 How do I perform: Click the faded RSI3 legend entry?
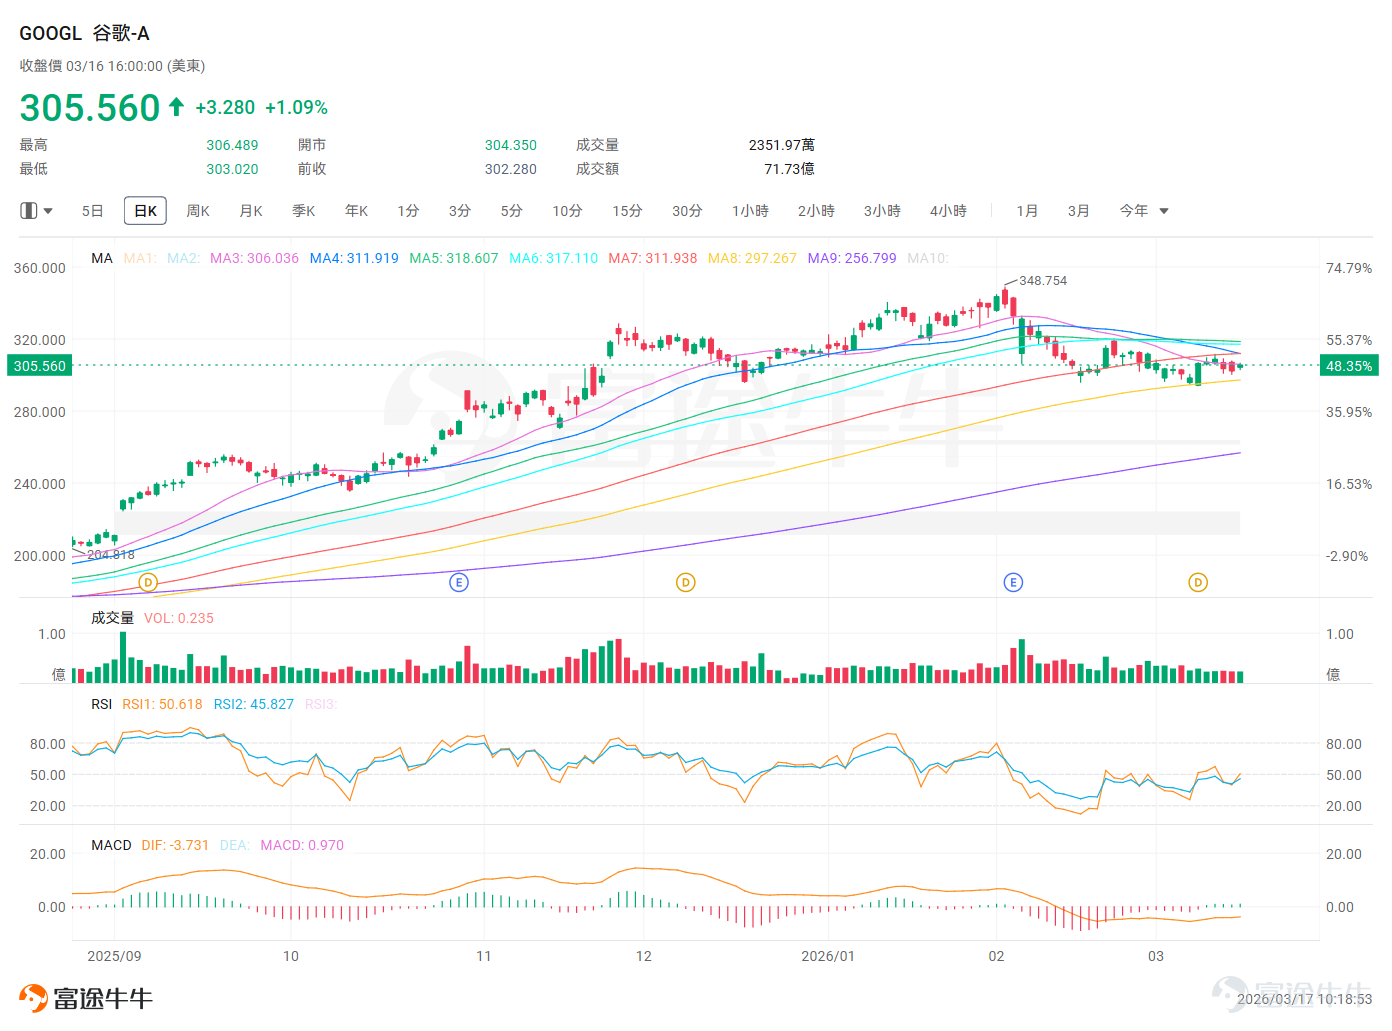[x=321, y=704]
